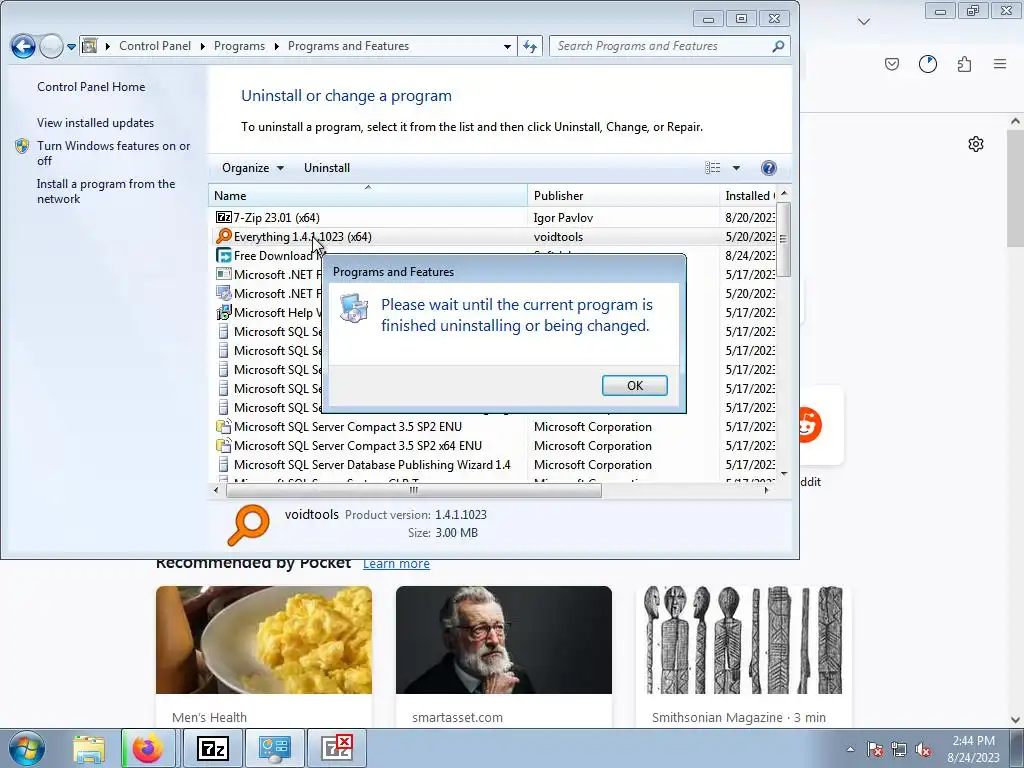
Task: Open the more view options dropdown arrow
Action: 736,168
